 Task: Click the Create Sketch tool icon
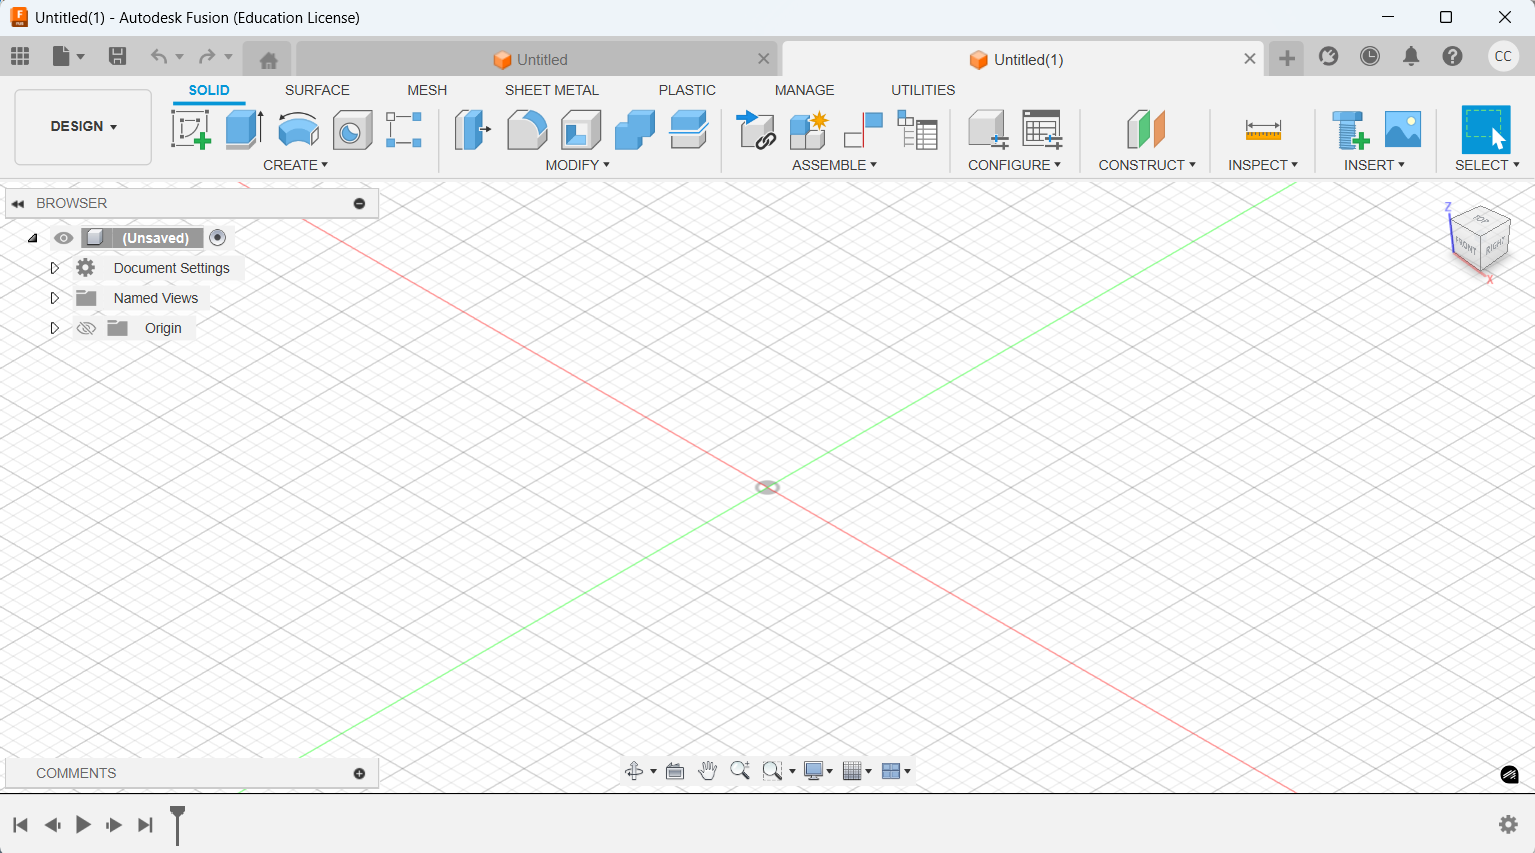(191, 130)
